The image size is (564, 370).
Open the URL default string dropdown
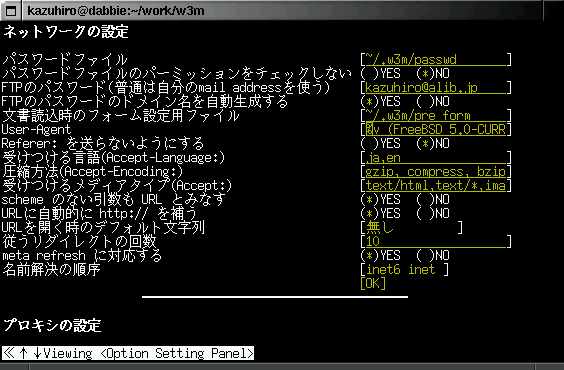point(411,228)
